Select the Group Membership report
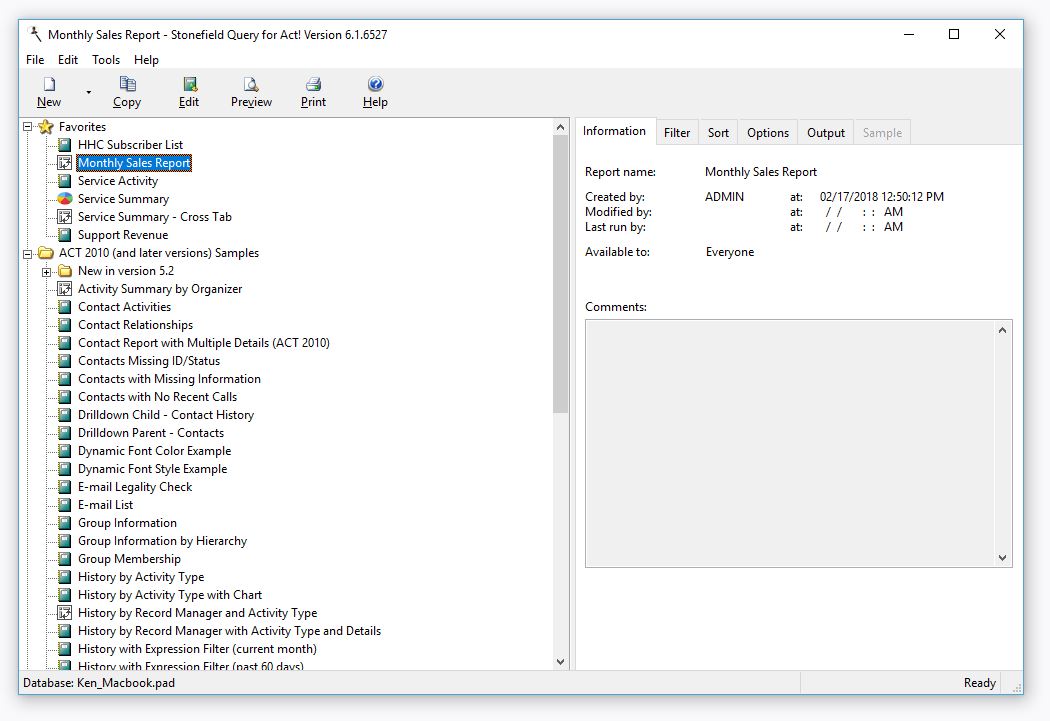Screen dimensions: 1050x721 click(x=129, y=559)
